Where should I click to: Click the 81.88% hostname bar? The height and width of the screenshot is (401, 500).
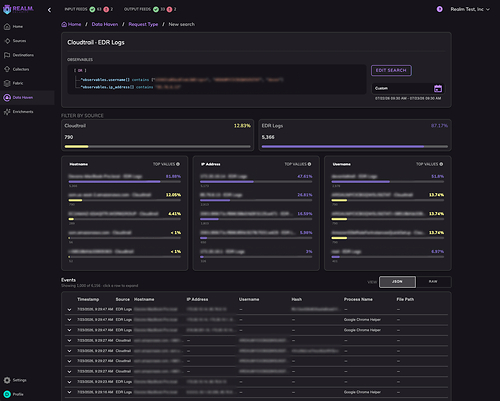114,182
